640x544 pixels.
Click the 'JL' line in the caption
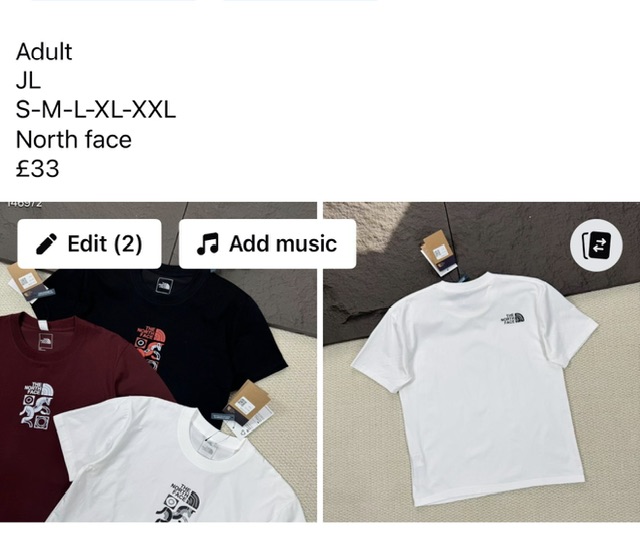click(x=28, y=81)
